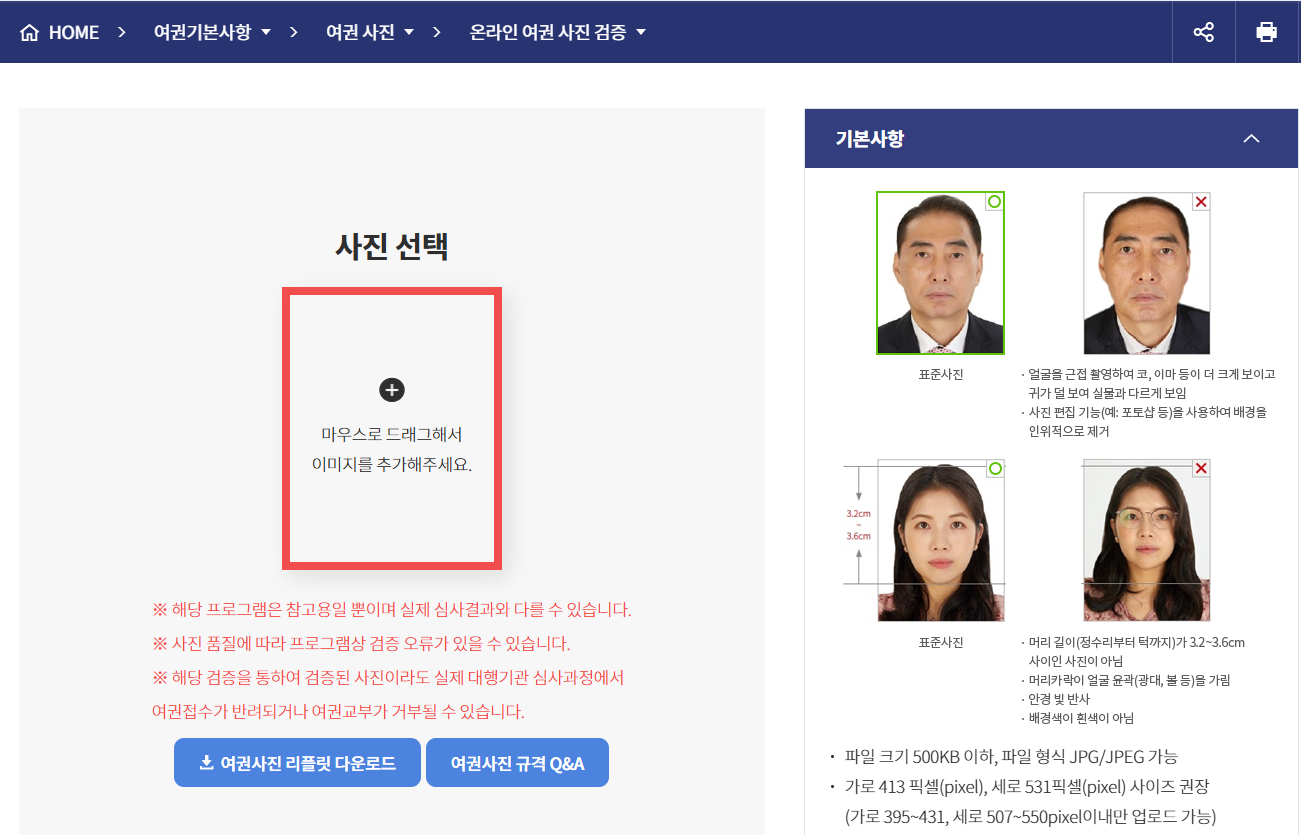Click text 머리카락이 얼굴 윤곽을 가림
Screen dimensions: 1301x835
click(x=1129, y=680)
